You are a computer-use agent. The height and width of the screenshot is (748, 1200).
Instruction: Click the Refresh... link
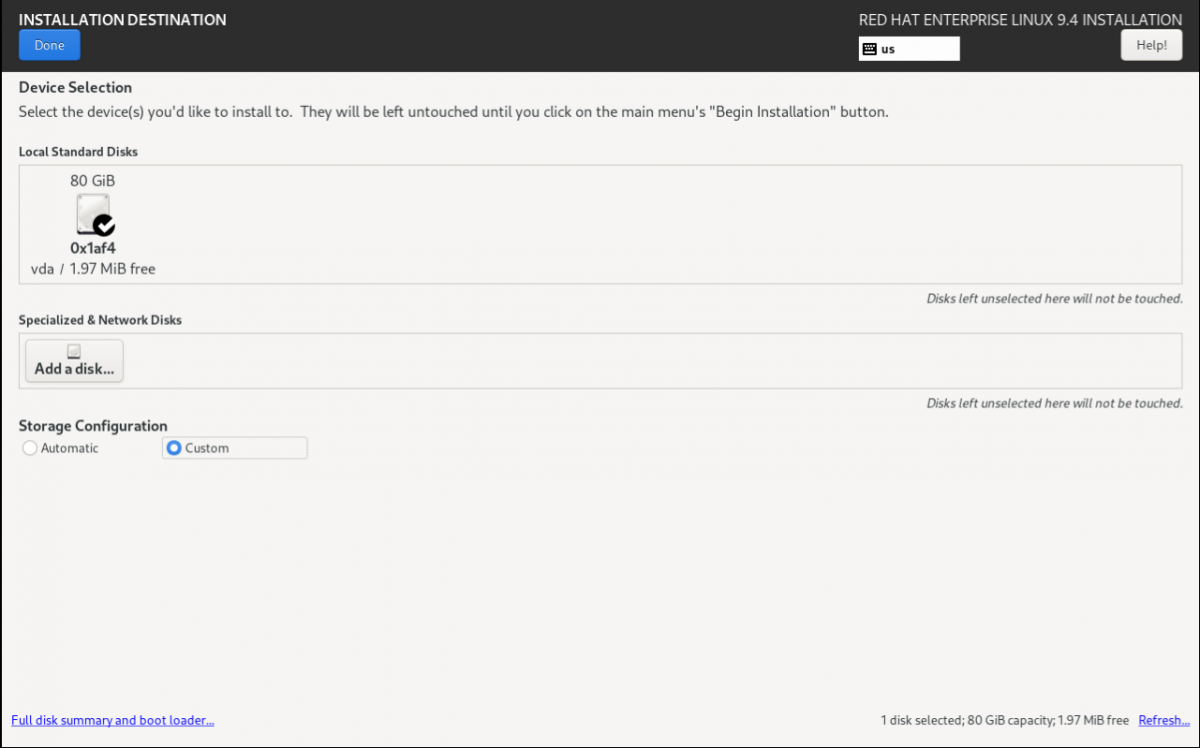[x=1164, y=720]
